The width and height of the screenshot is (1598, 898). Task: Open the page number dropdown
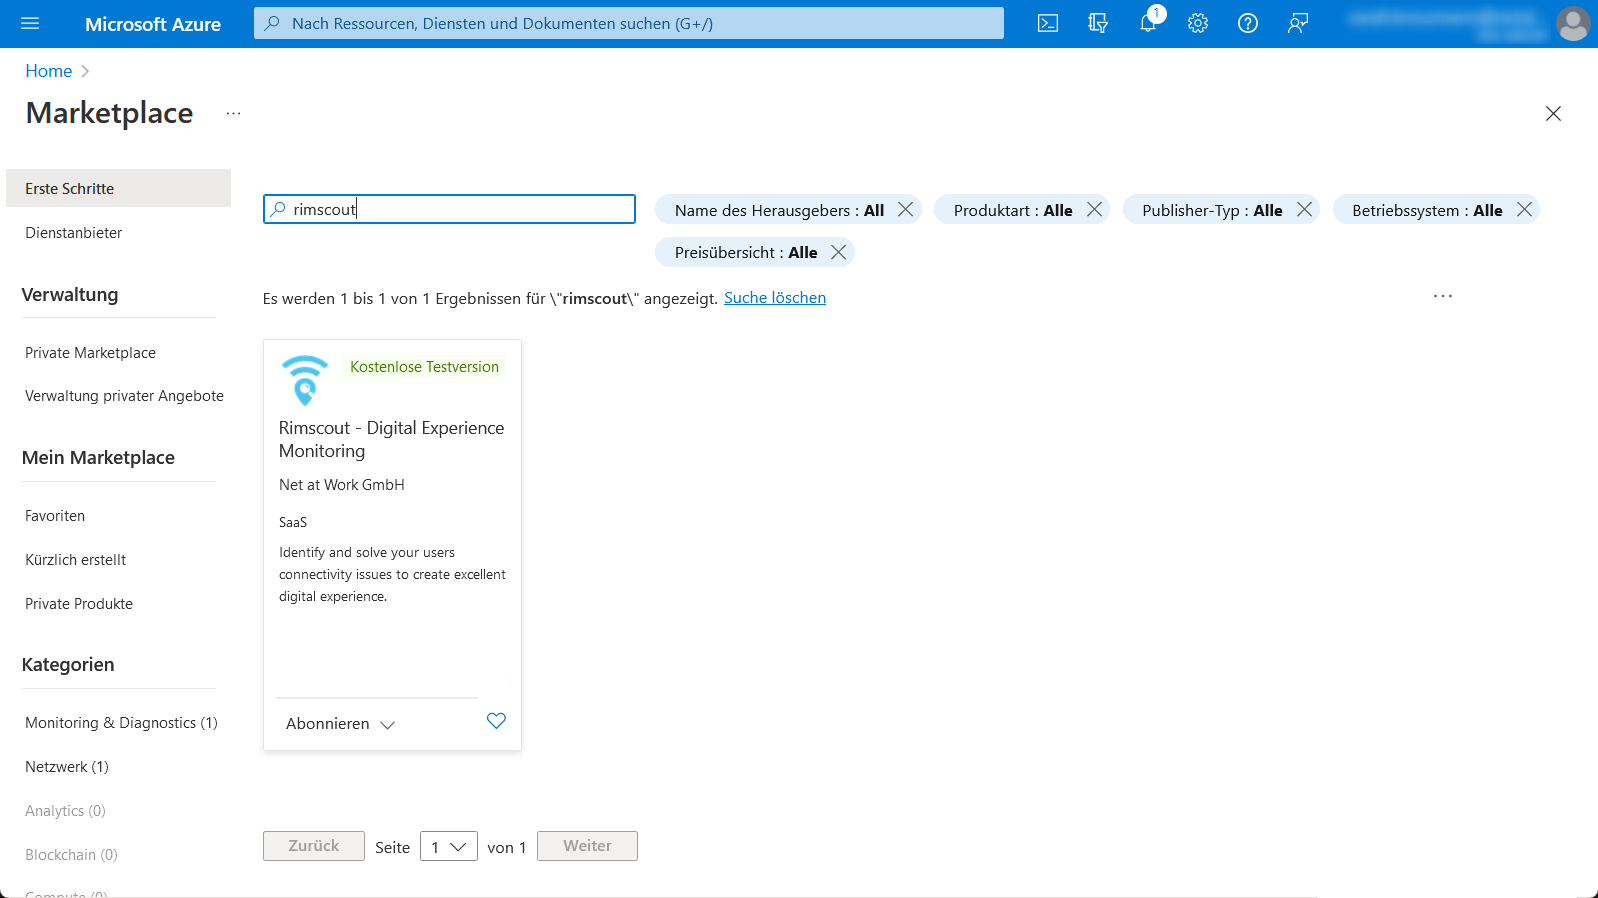(x=449, y=846)
